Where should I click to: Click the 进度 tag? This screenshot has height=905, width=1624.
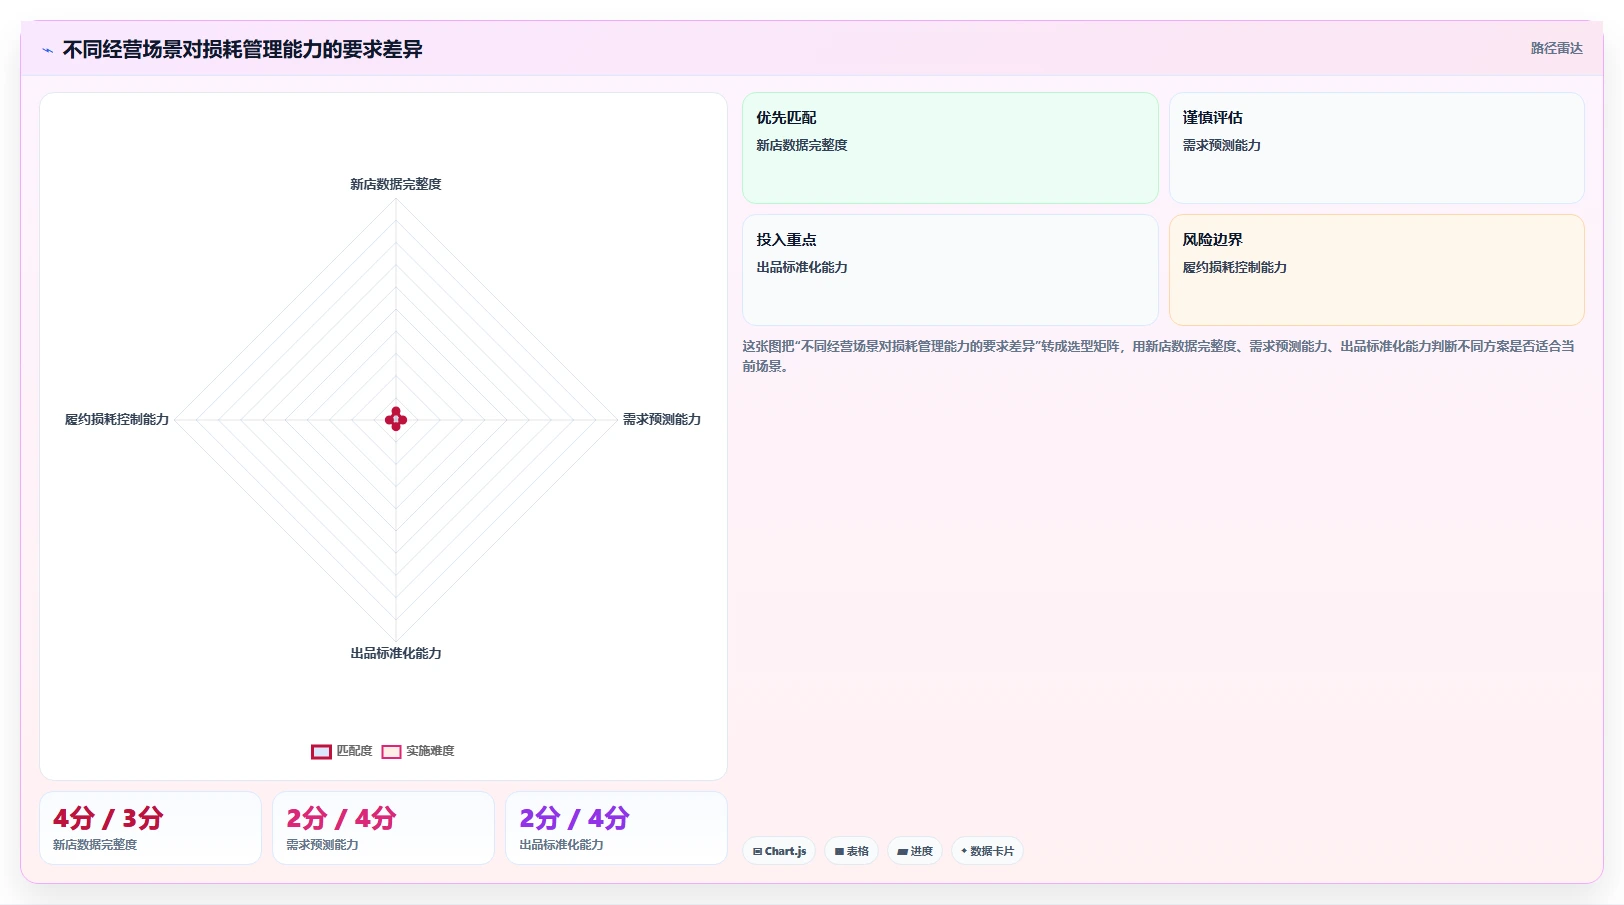915,851
